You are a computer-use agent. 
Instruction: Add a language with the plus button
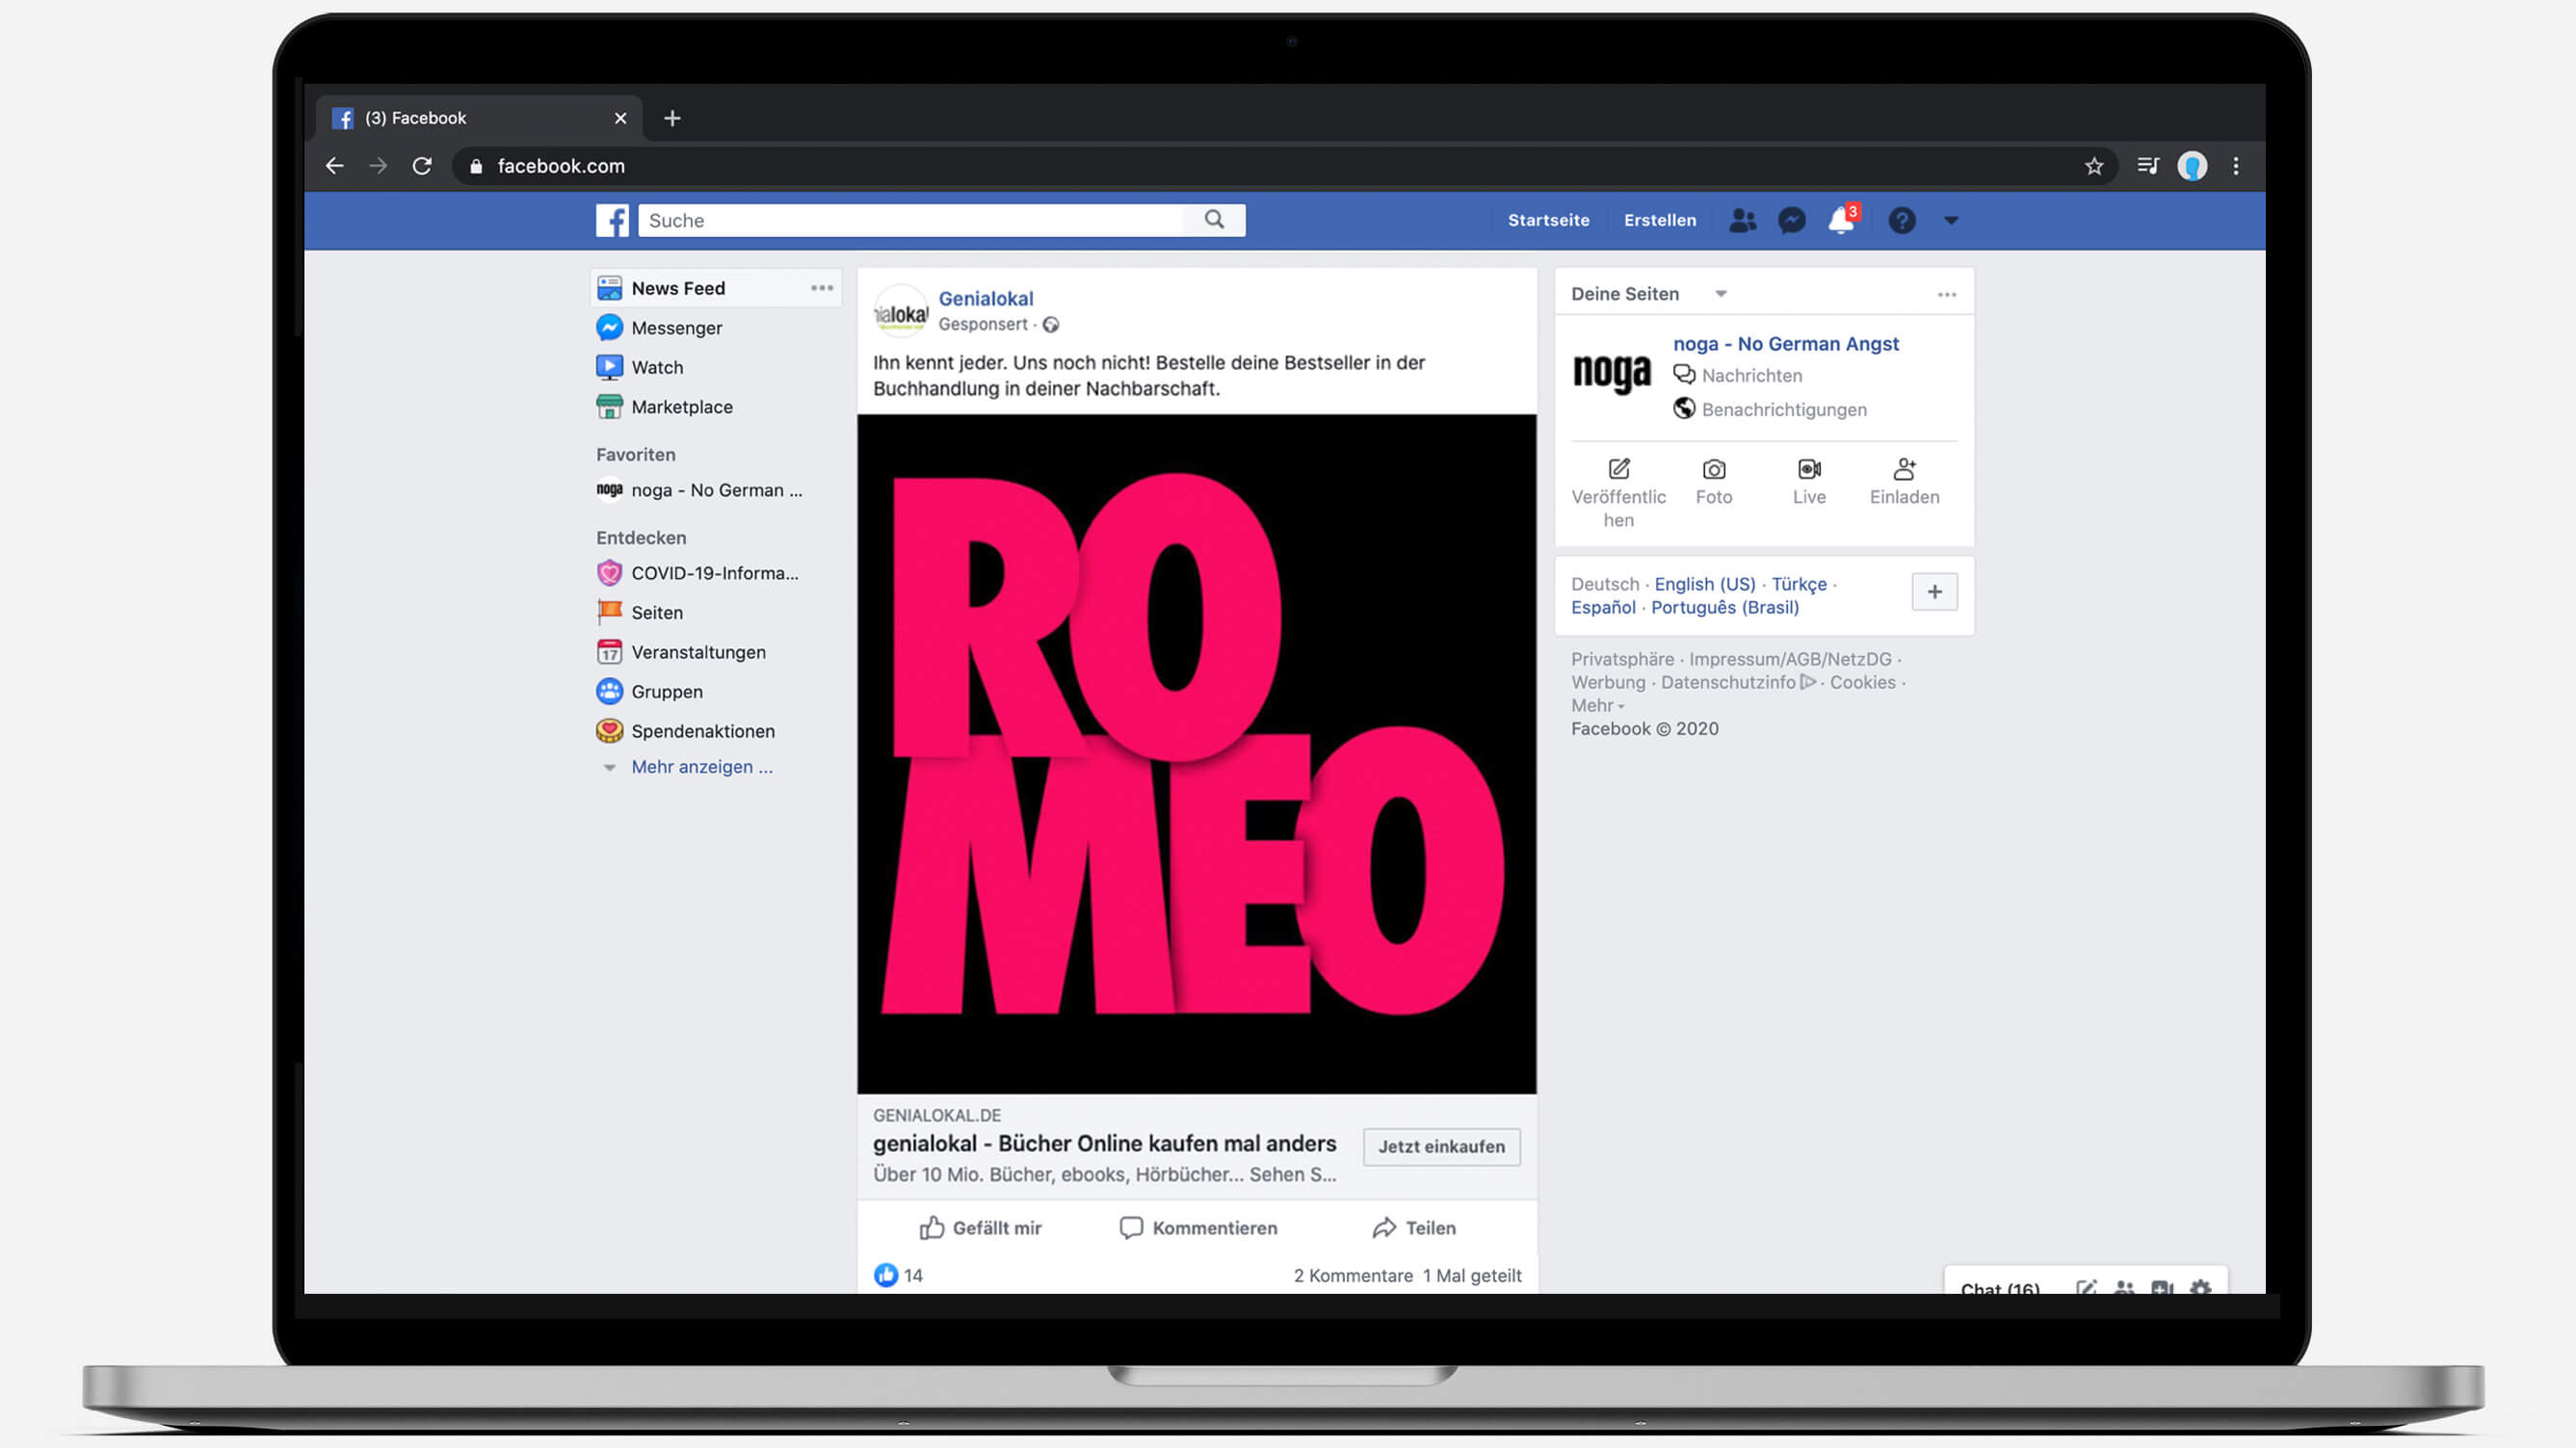(x=1933, y=592)
